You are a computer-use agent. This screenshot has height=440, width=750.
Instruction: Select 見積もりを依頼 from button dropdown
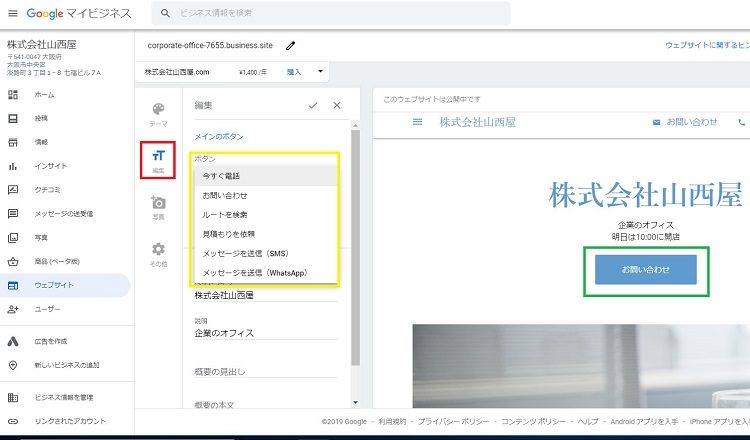(x=265, y=234)
